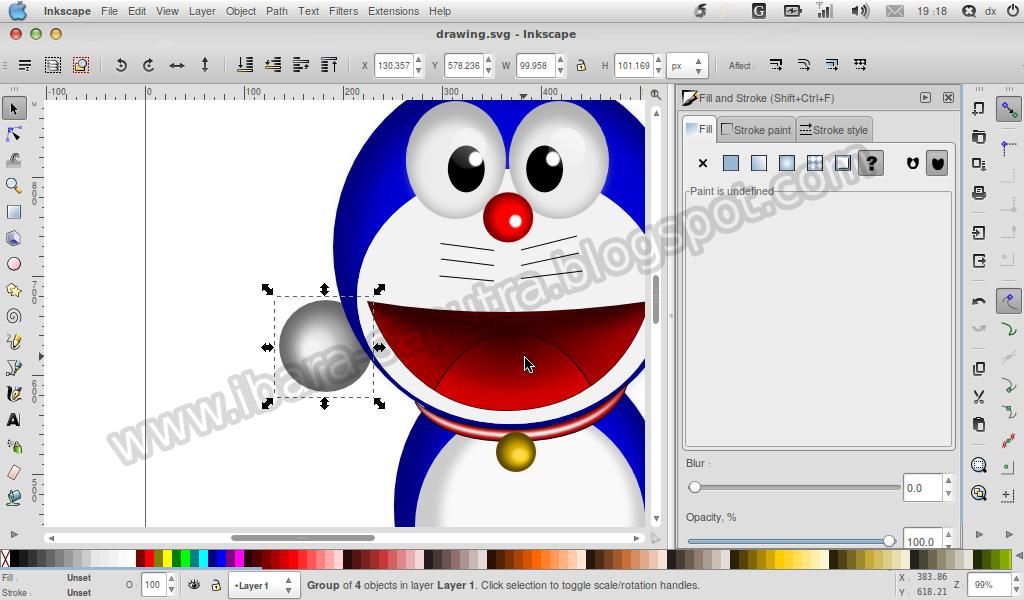Select the 3D Box tool
Image resolution: width=1024 pixels, height=600 pixels.
tap(14, 238)
